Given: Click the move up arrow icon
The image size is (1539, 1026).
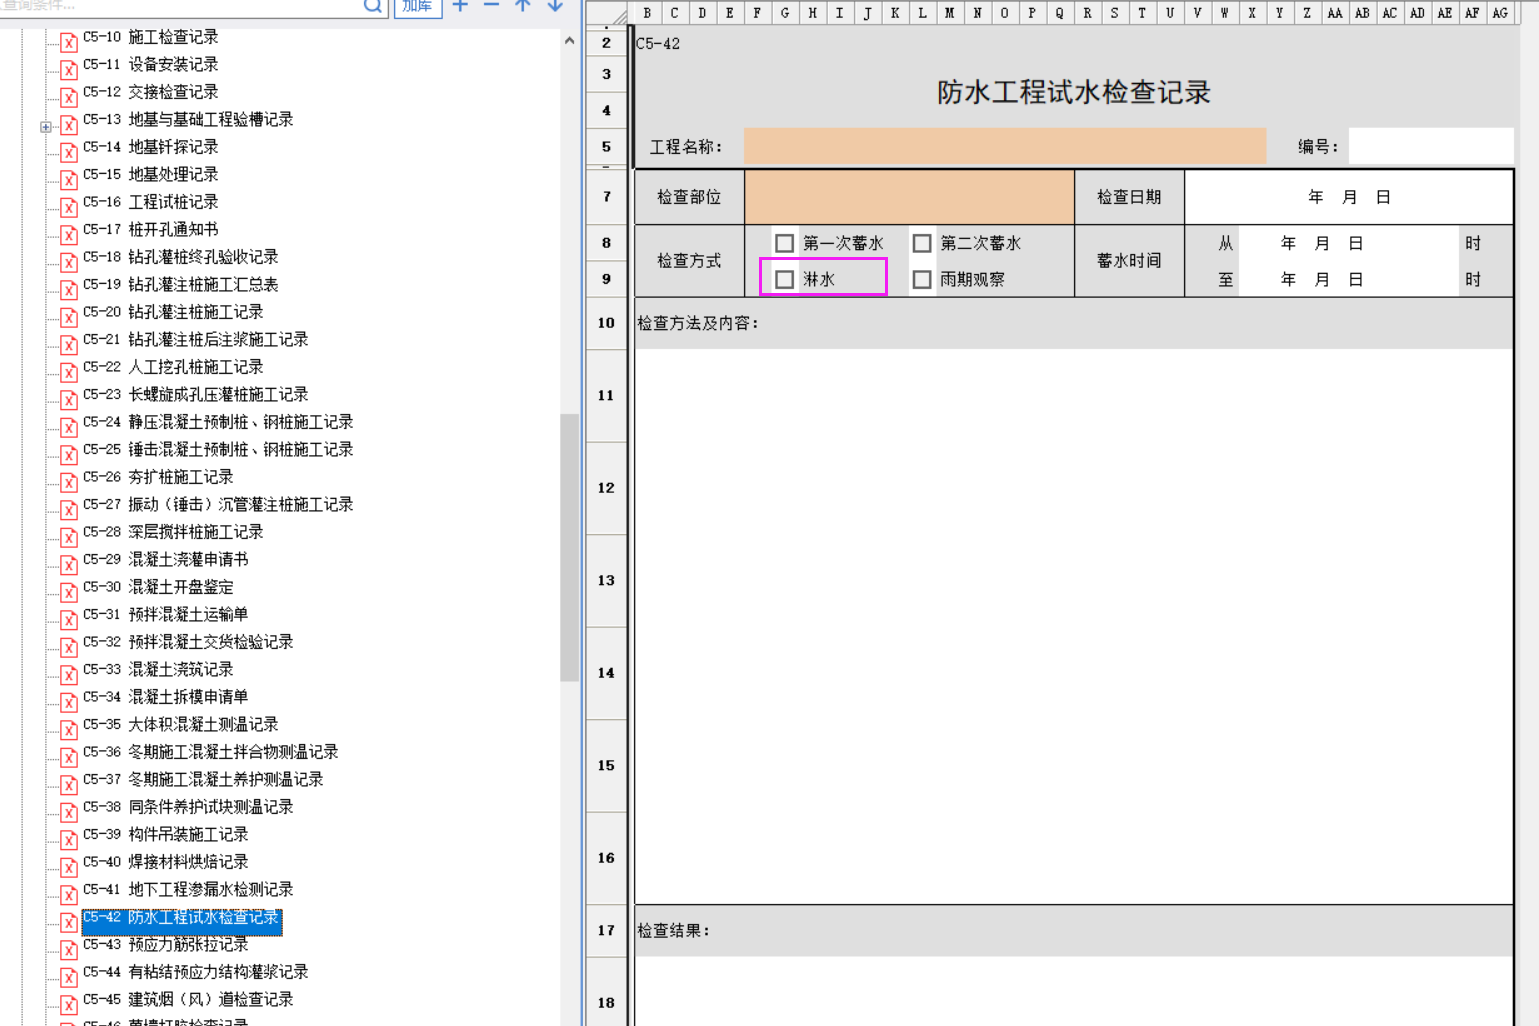Looking at the screenshot, I should [523, 5].
